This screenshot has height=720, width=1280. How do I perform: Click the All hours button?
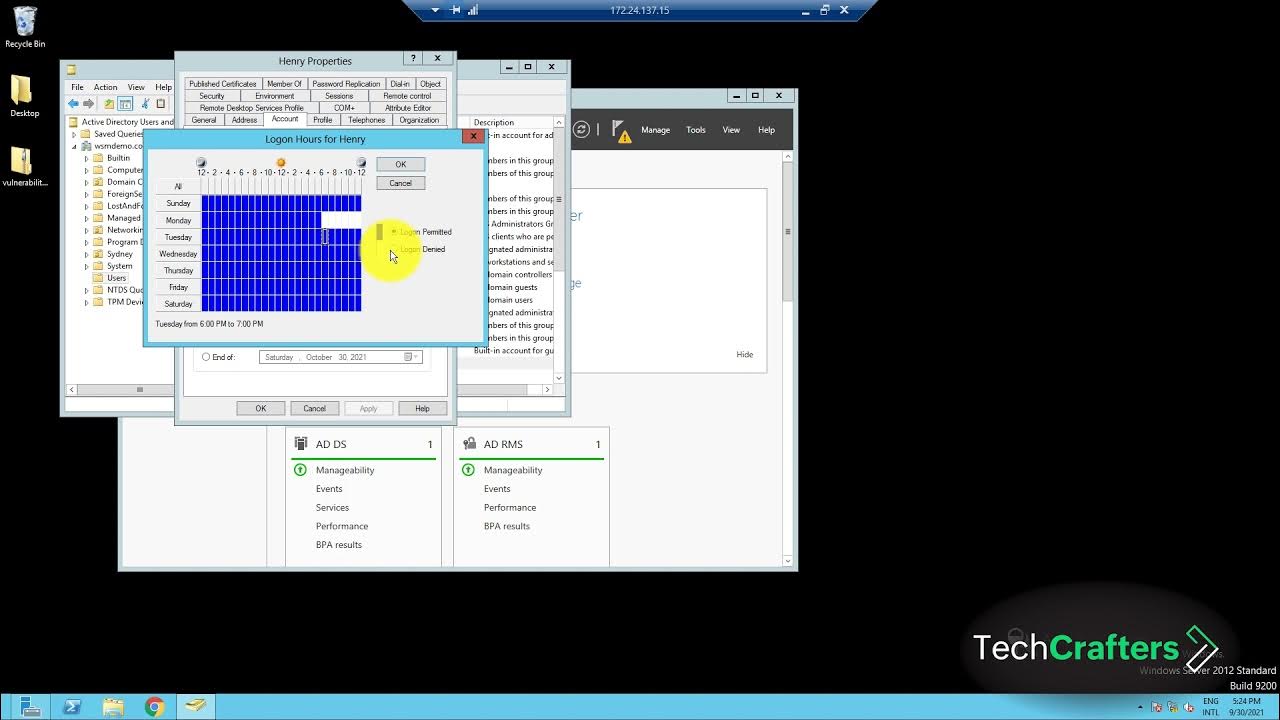pos(178,186)
